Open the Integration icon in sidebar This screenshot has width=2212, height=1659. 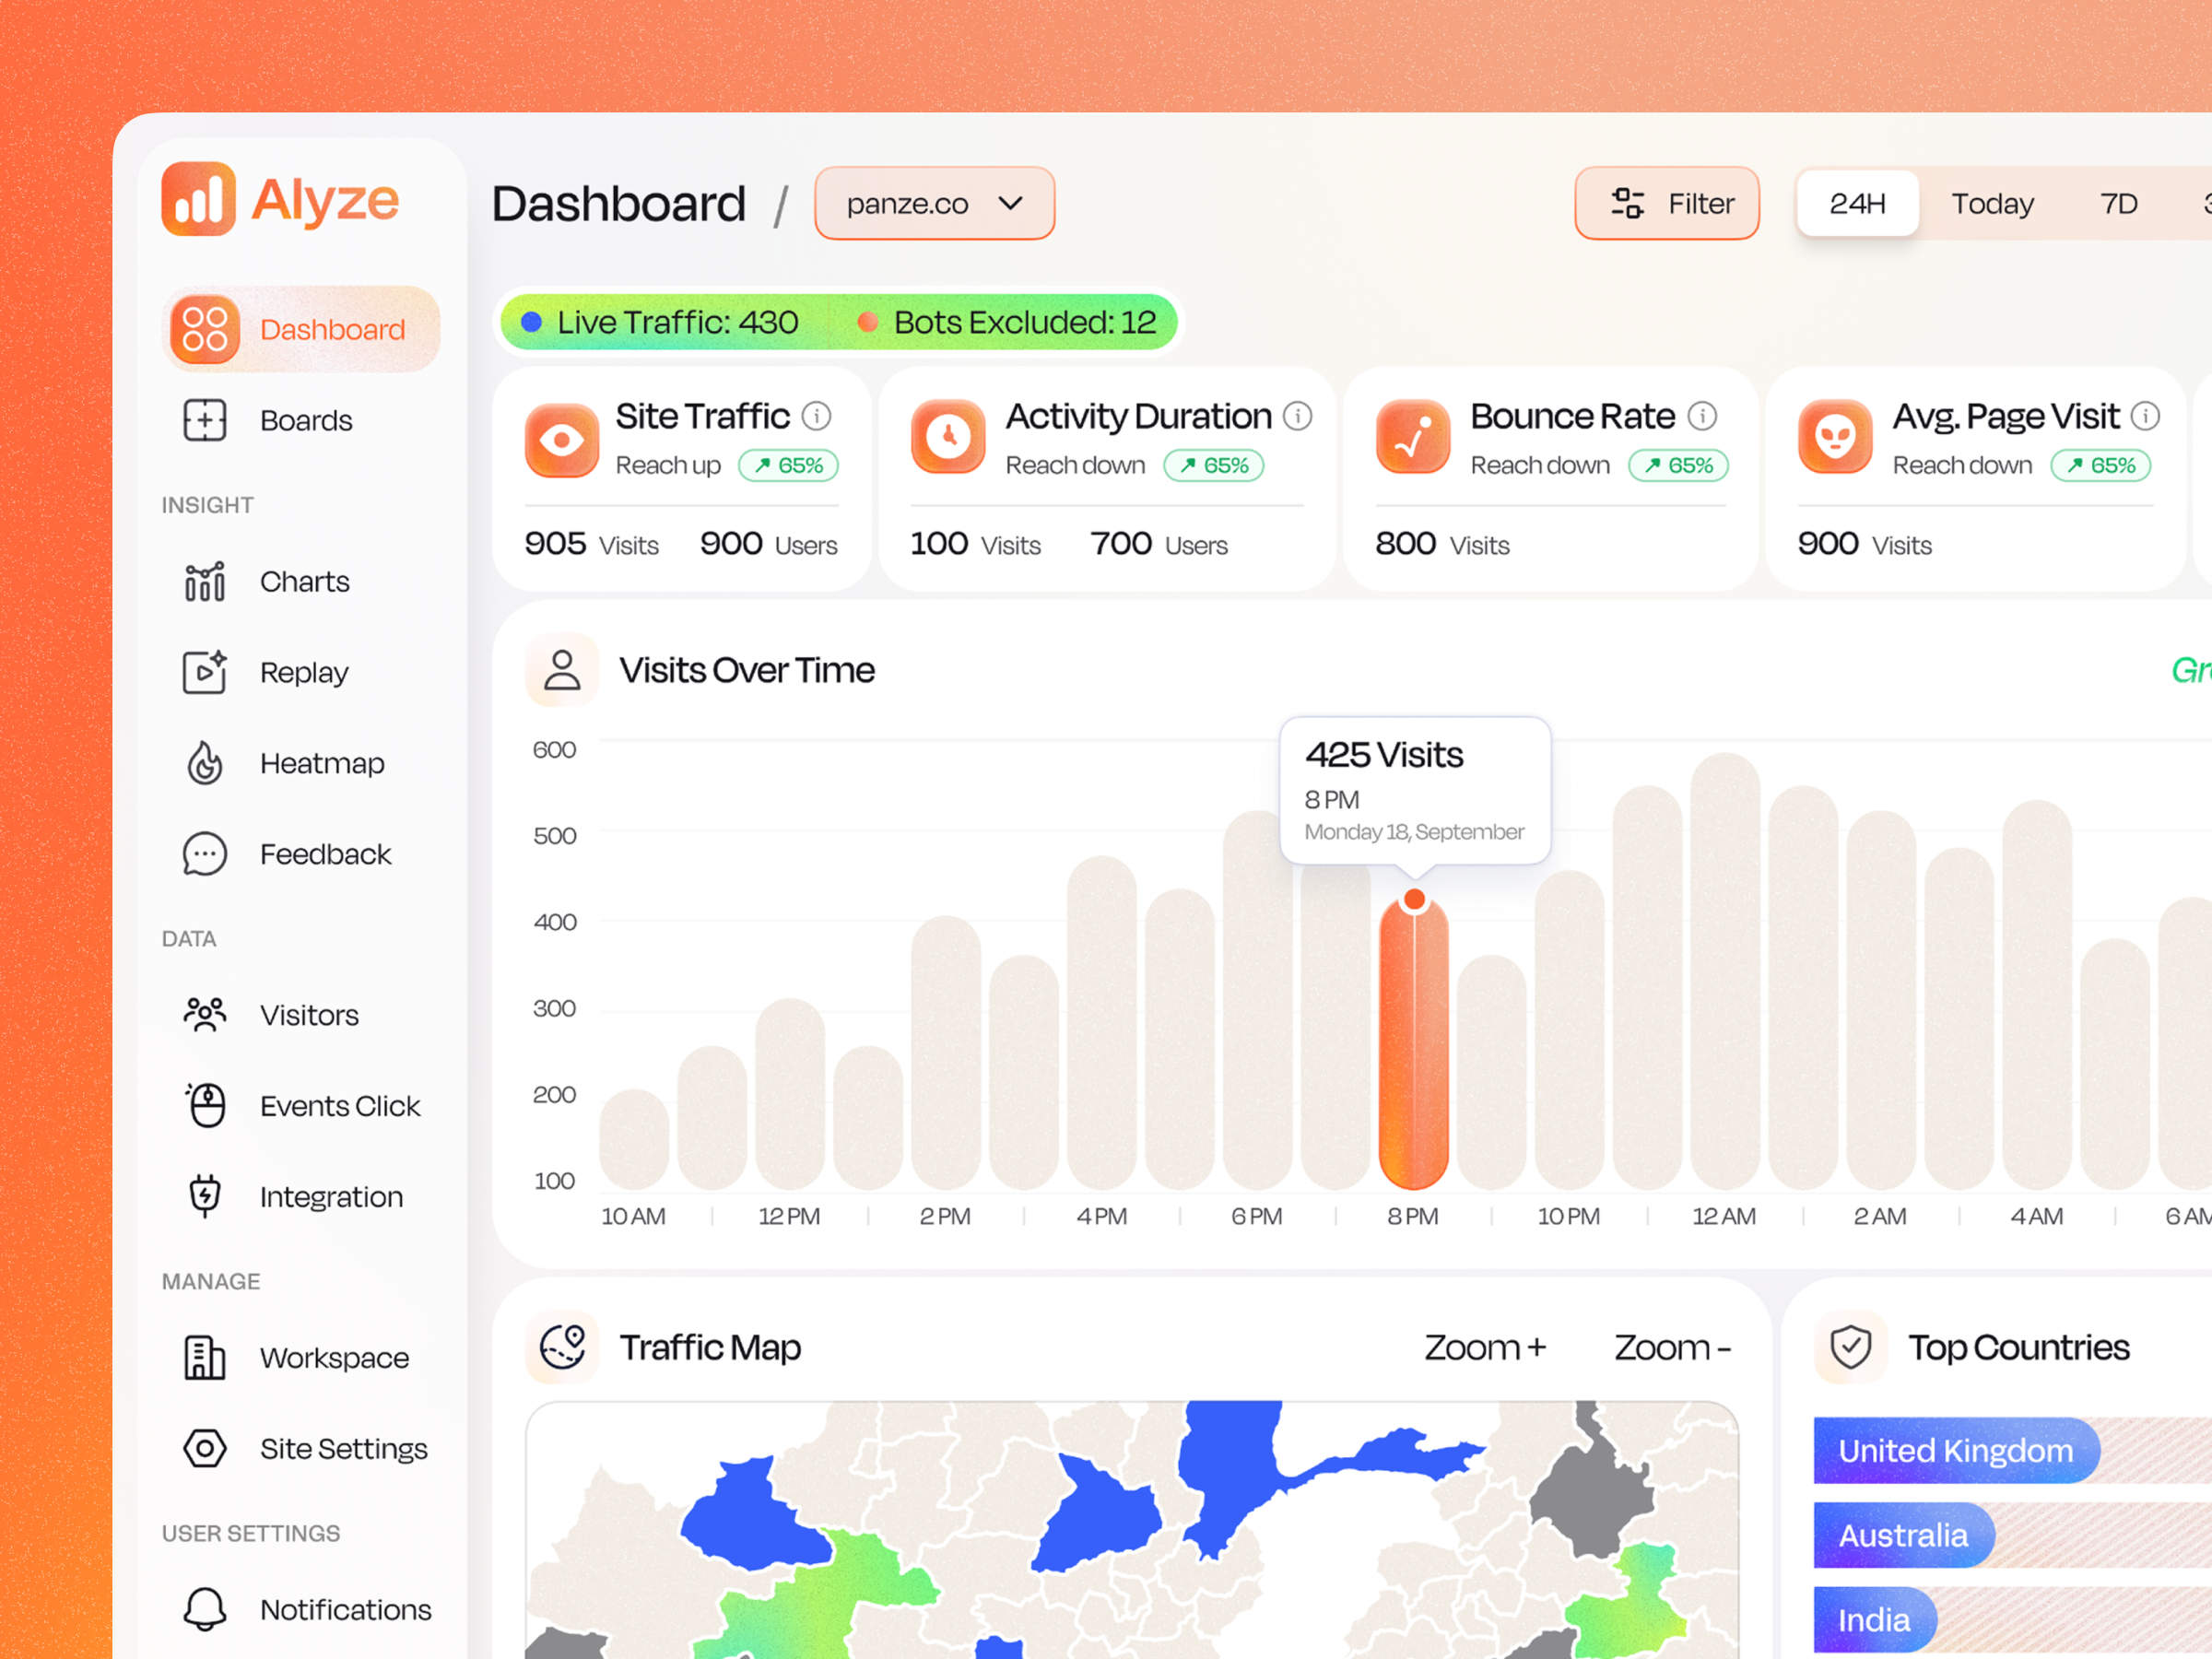pyautogui.click(x=204, y=1196)
